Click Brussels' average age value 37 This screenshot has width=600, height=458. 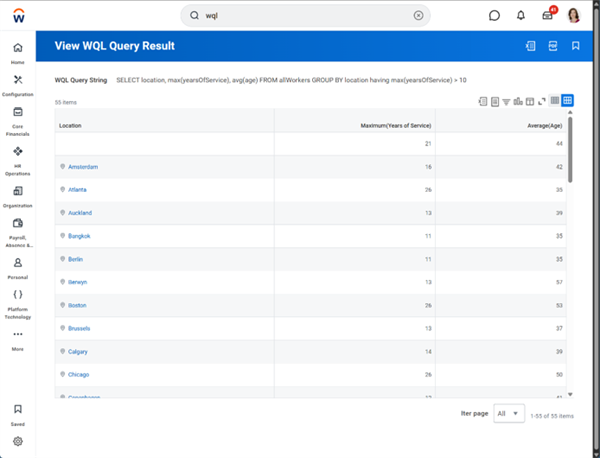[x=559, y=328]
